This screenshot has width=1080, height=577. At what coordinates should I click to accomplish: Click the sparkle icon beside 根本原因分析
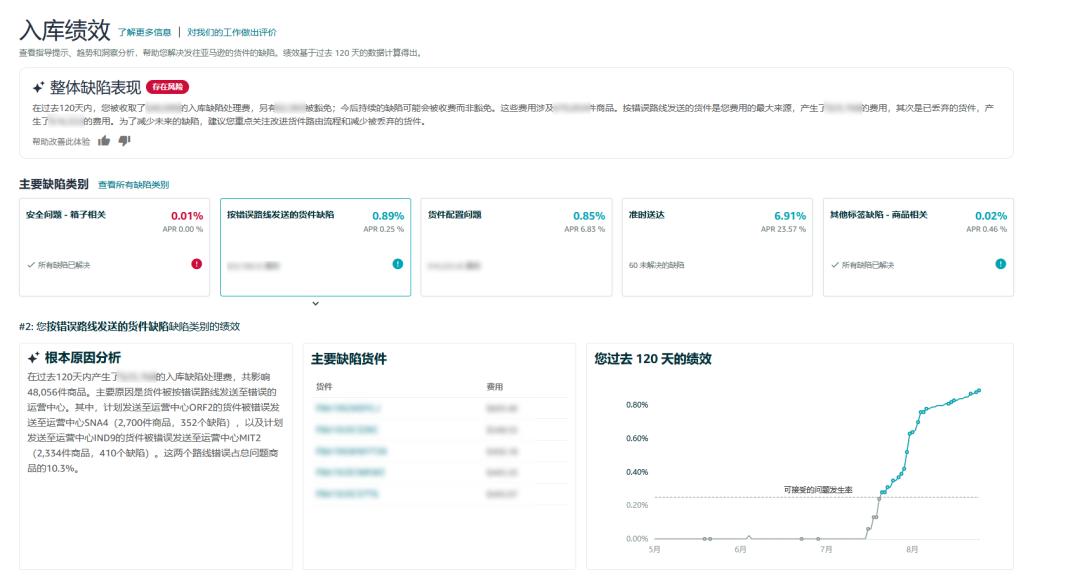pyautogui.click(x=33, y=358)
